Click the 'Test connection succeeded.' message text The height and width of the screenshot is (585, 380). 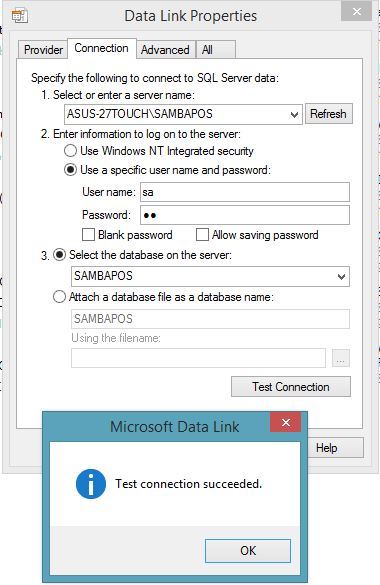(x=188, y=484)
